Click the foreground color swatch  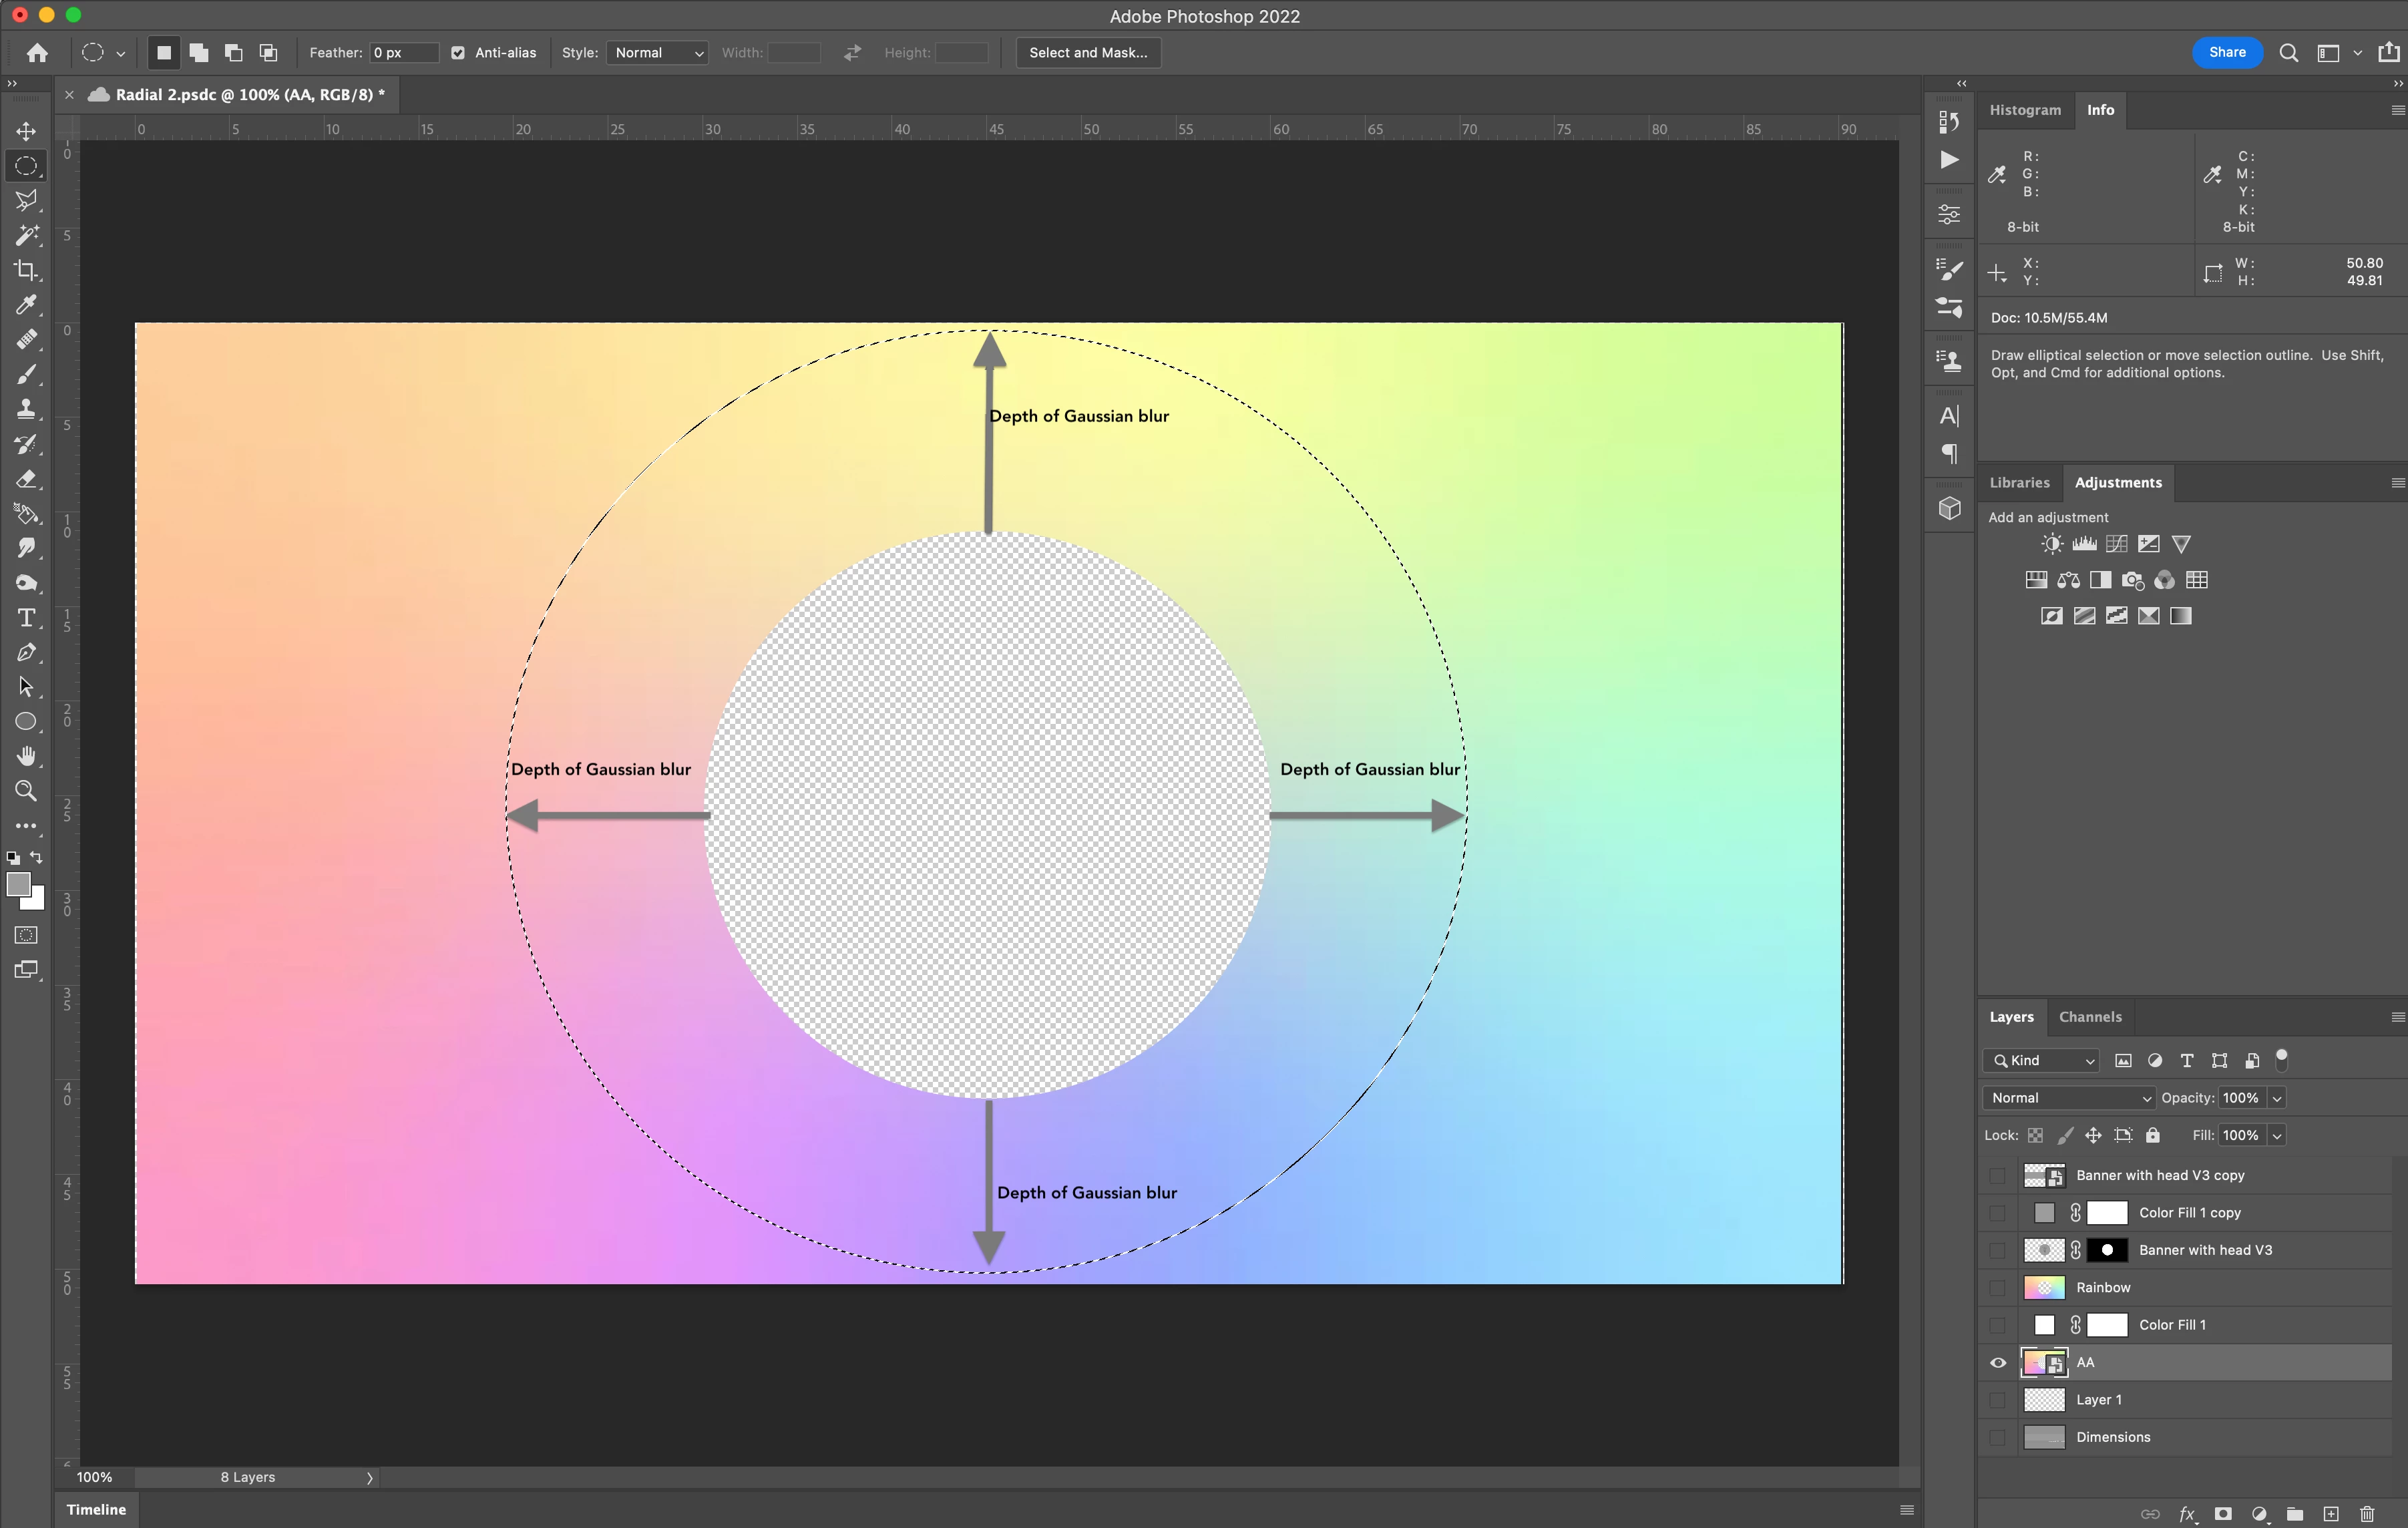[x=18, y=884]
